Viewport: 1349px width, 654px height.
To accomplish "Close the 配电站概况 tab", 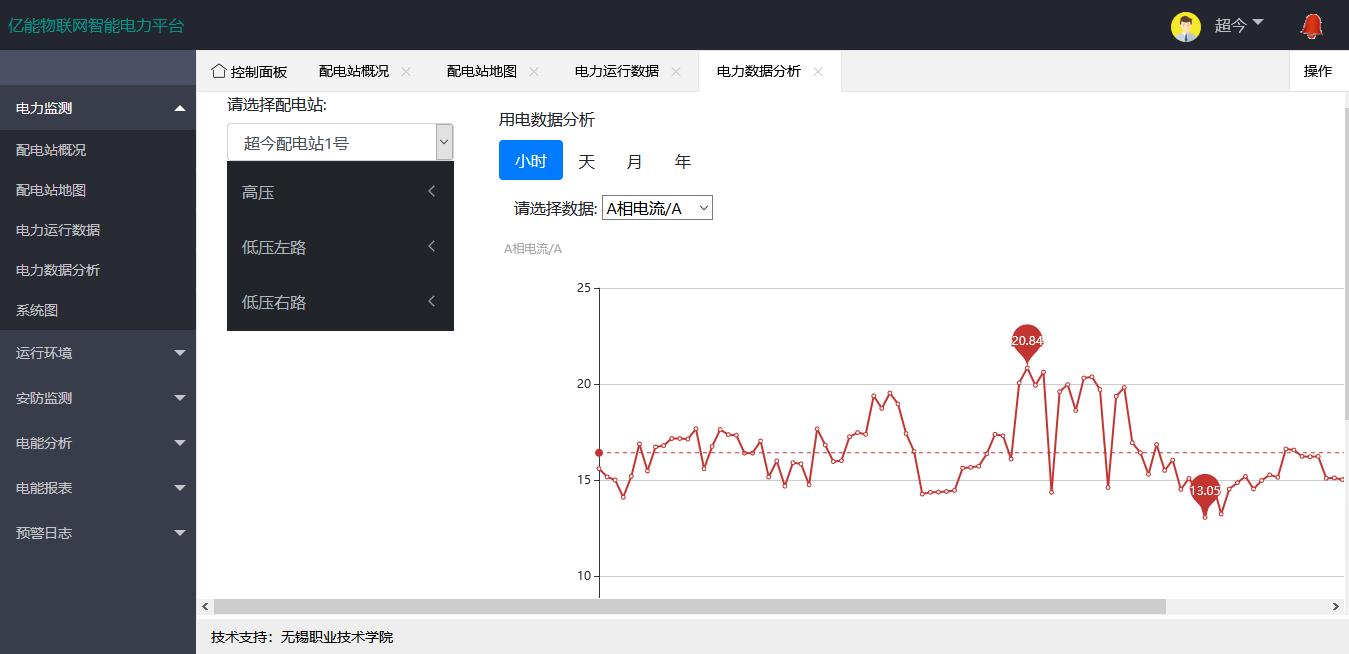I will (406, 71).
